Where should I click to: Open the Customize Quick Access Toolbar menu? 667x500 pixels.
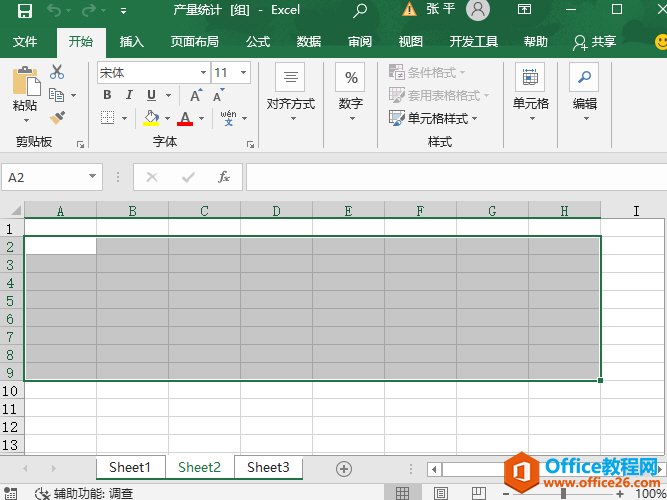tap(123, 11)
